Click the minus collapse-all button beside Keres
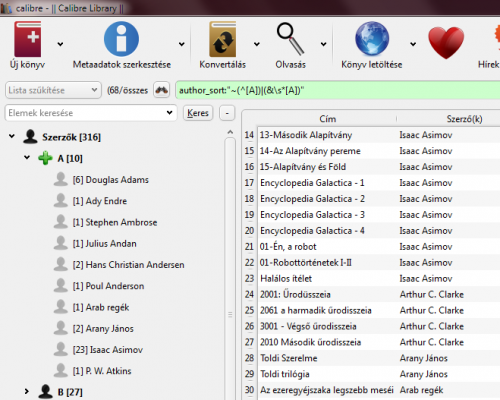Screen dimensions: 500x400 click(227, 113)
